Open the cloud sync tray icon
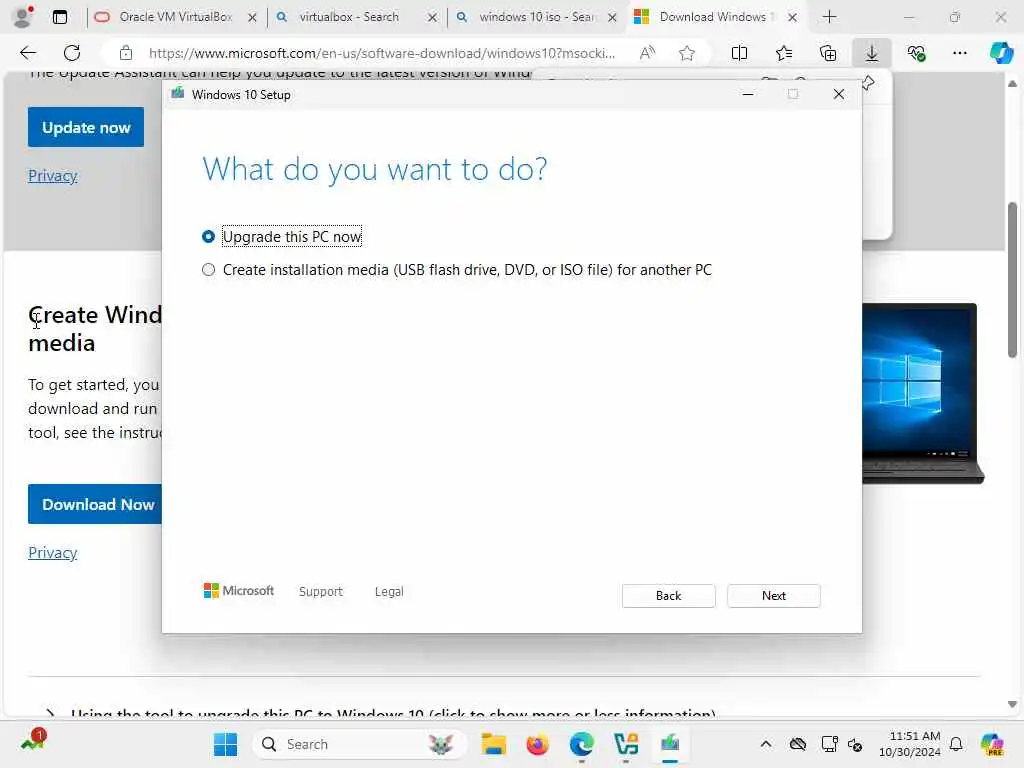 click(x=797, y=744)
